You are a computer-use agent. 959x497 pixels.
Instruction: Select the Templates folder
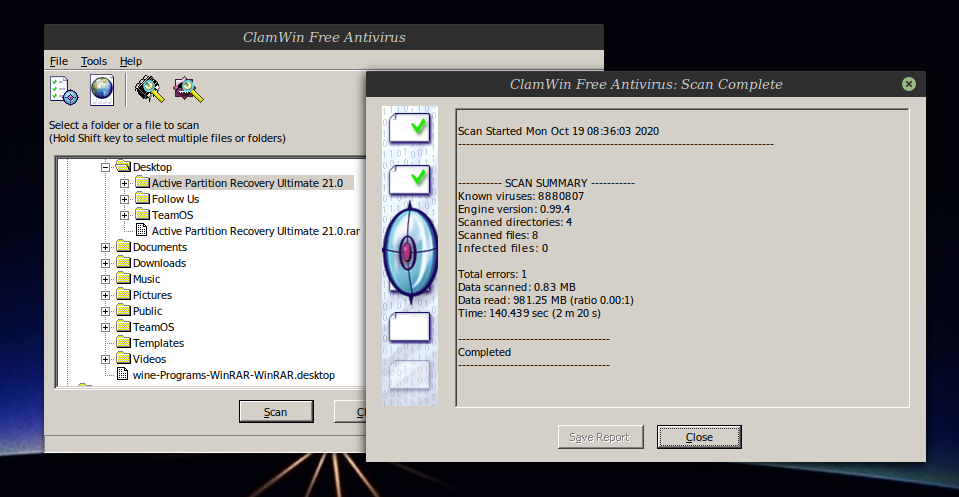coord(158,343)
